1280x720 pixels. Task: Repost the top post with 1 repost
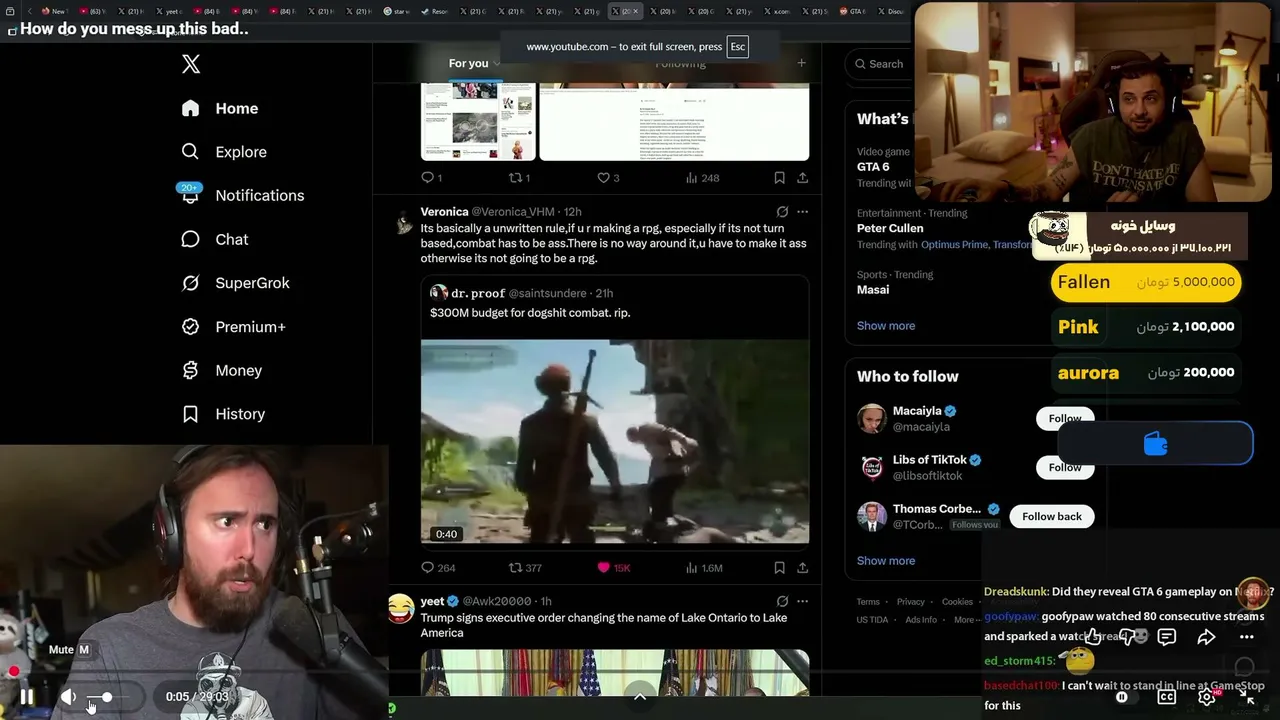pos(519,178)
